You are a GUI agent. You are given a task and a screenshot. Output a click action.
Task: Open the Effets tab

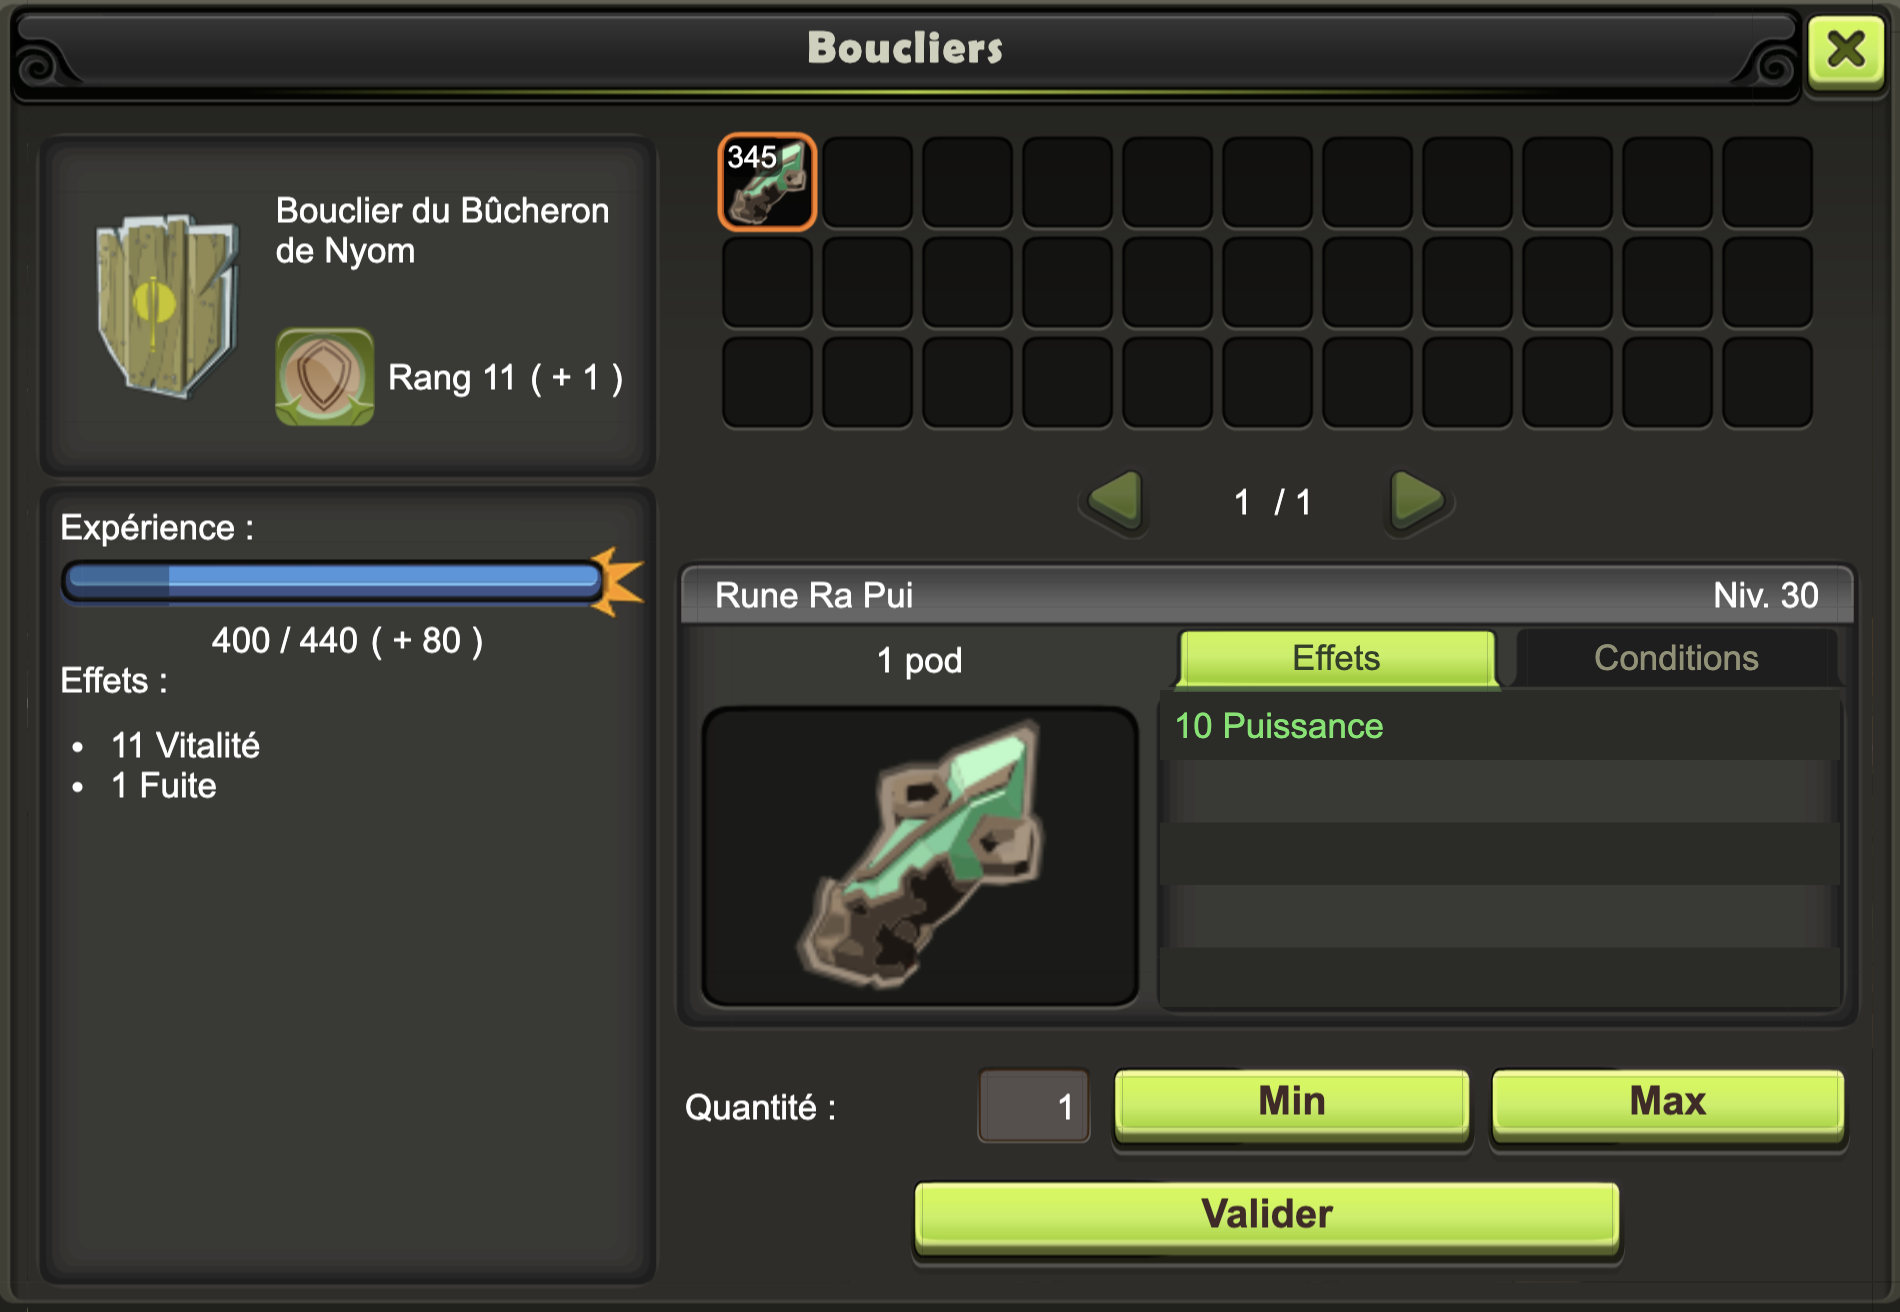click(x=1337, y=658)
